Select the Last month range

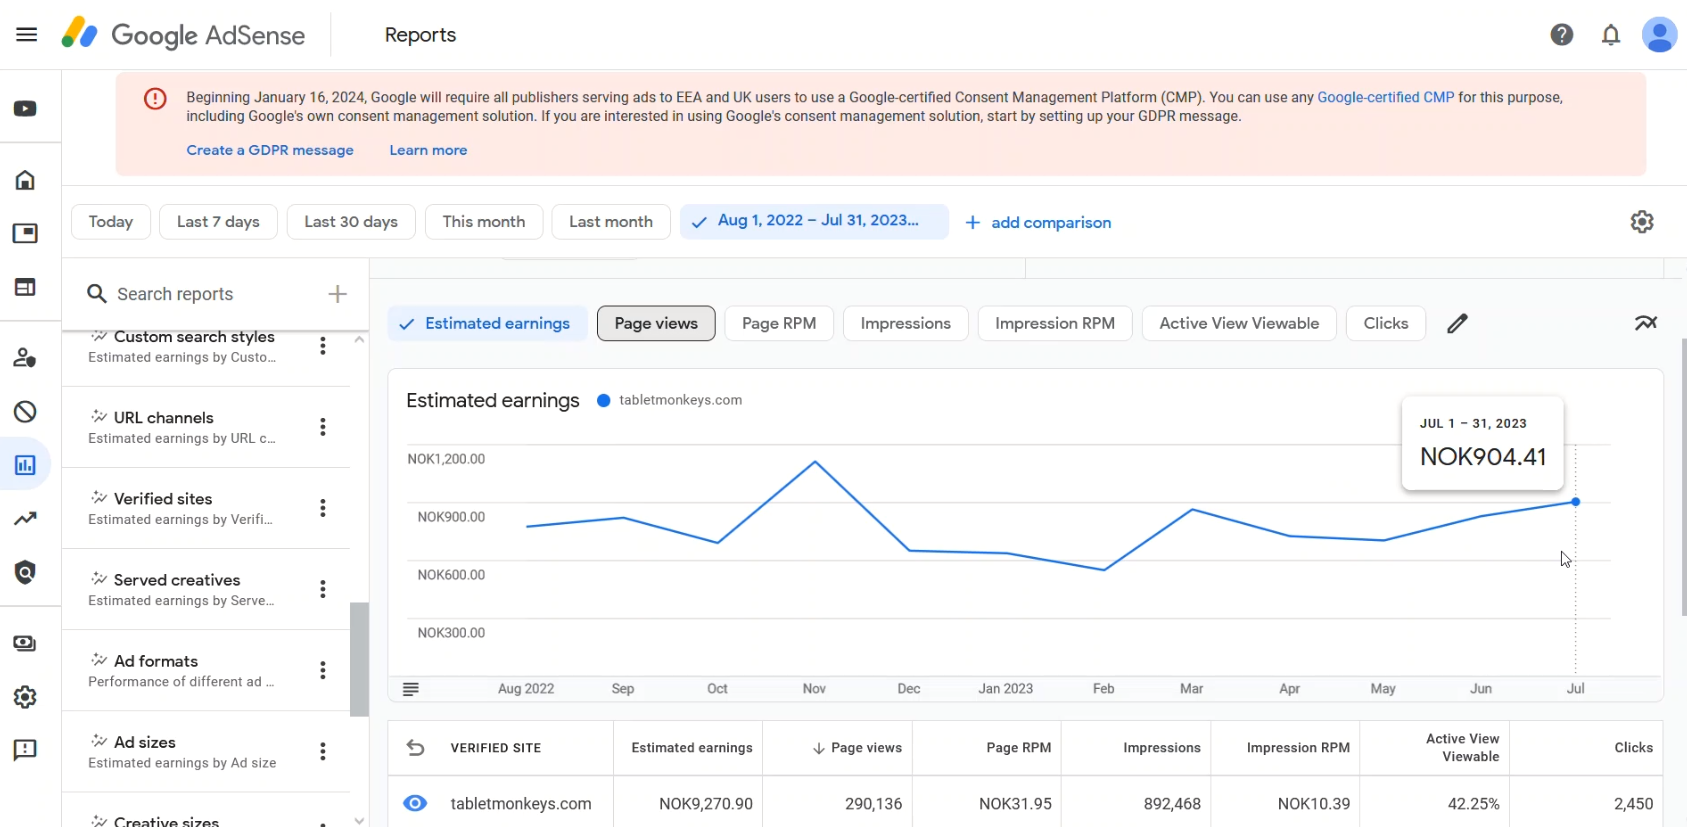tap(611, 221)
